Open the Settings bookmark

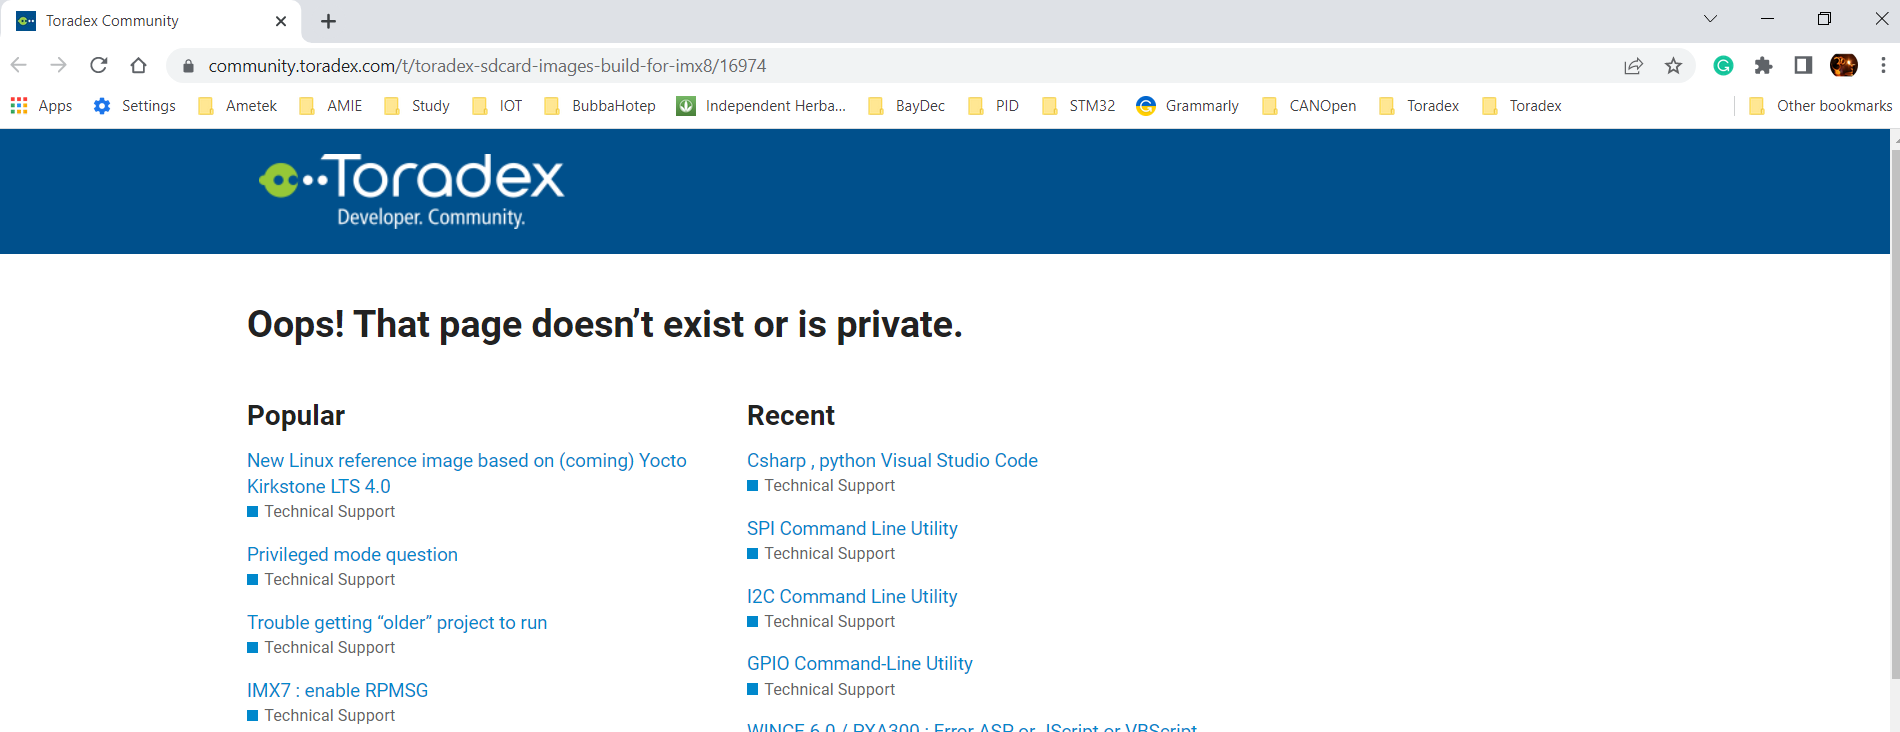coord(134,106)
